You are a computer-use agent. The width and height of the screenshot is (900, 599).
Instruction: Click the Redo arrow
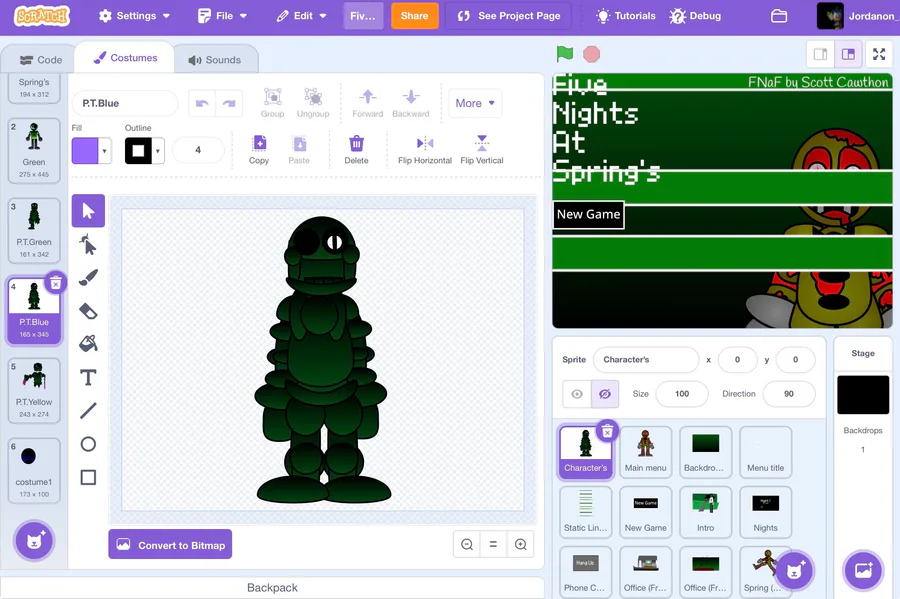pyautogui.click(x=229, y=103)
